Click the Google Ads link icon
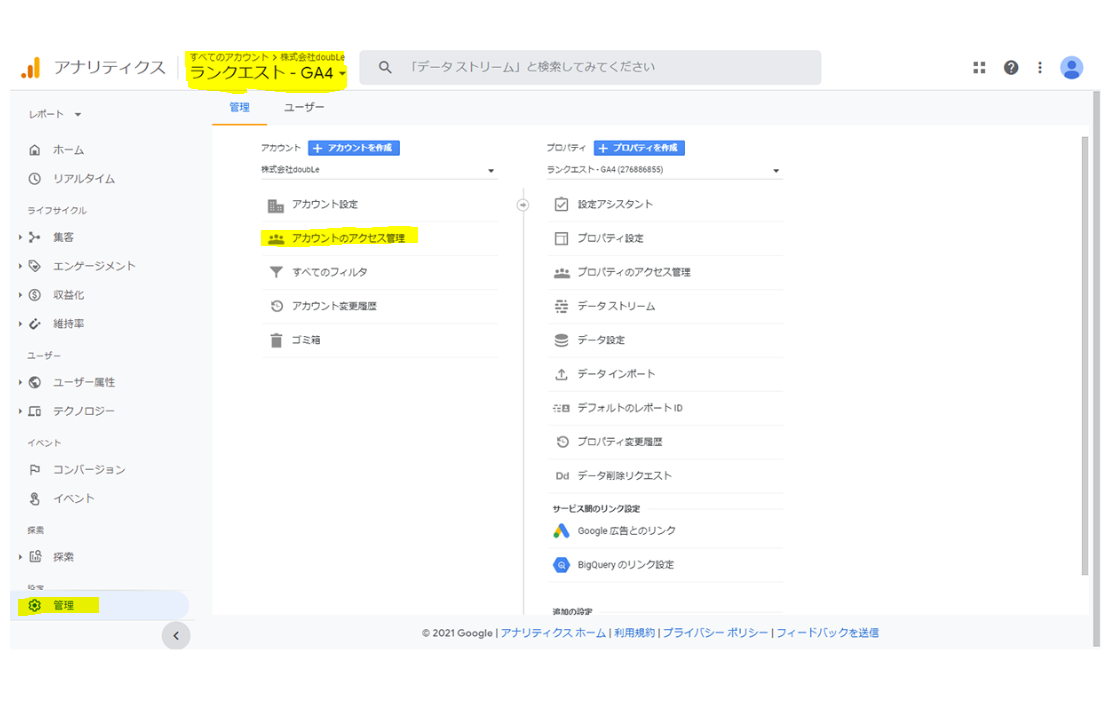 (x=561, y=531)
